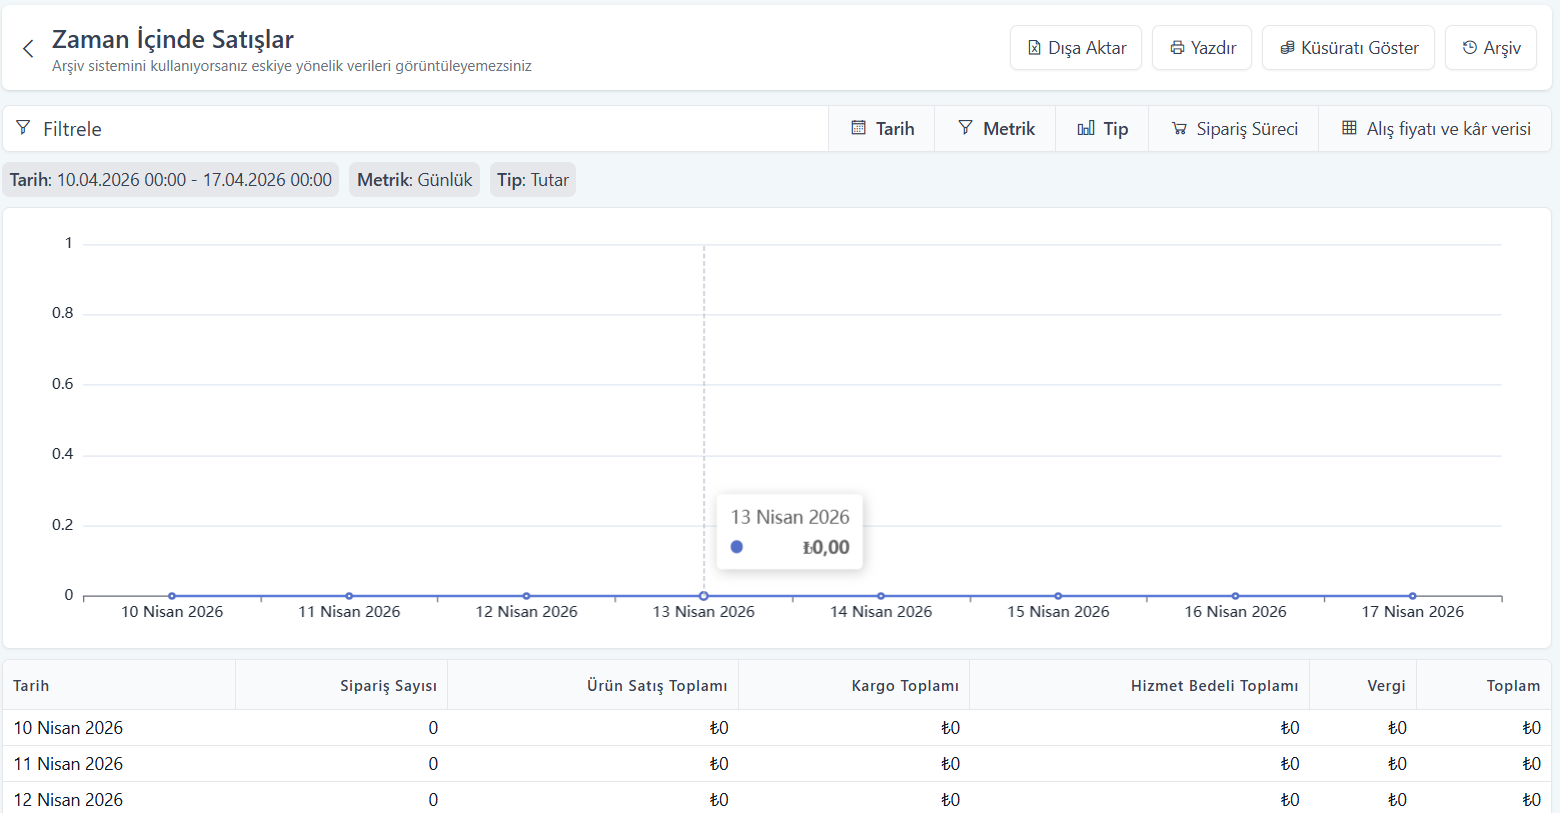Click the 16 Nisan 2026 x-axis label

coord(1236,612)
